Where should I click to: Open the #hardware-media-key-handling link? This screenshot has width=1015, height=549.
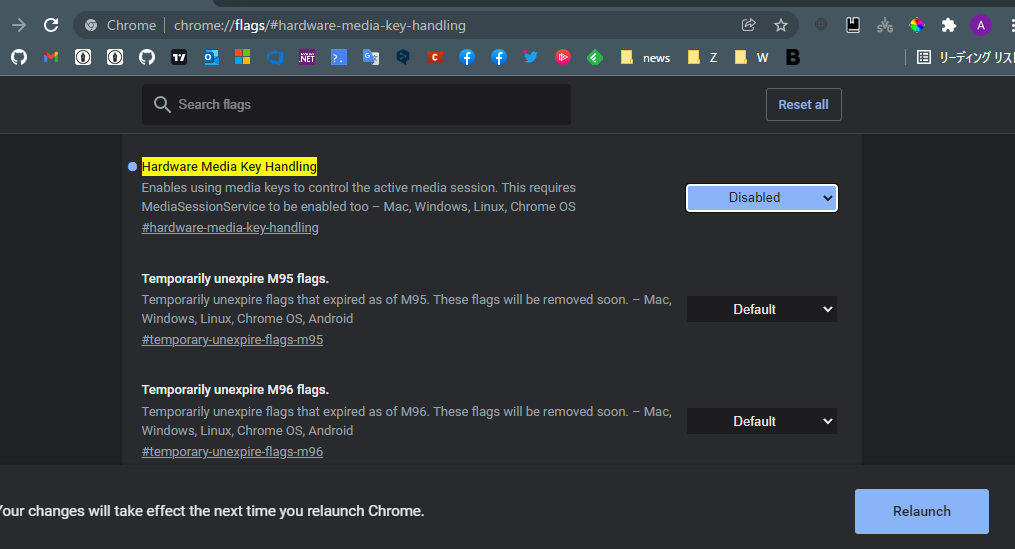(230, 228)
